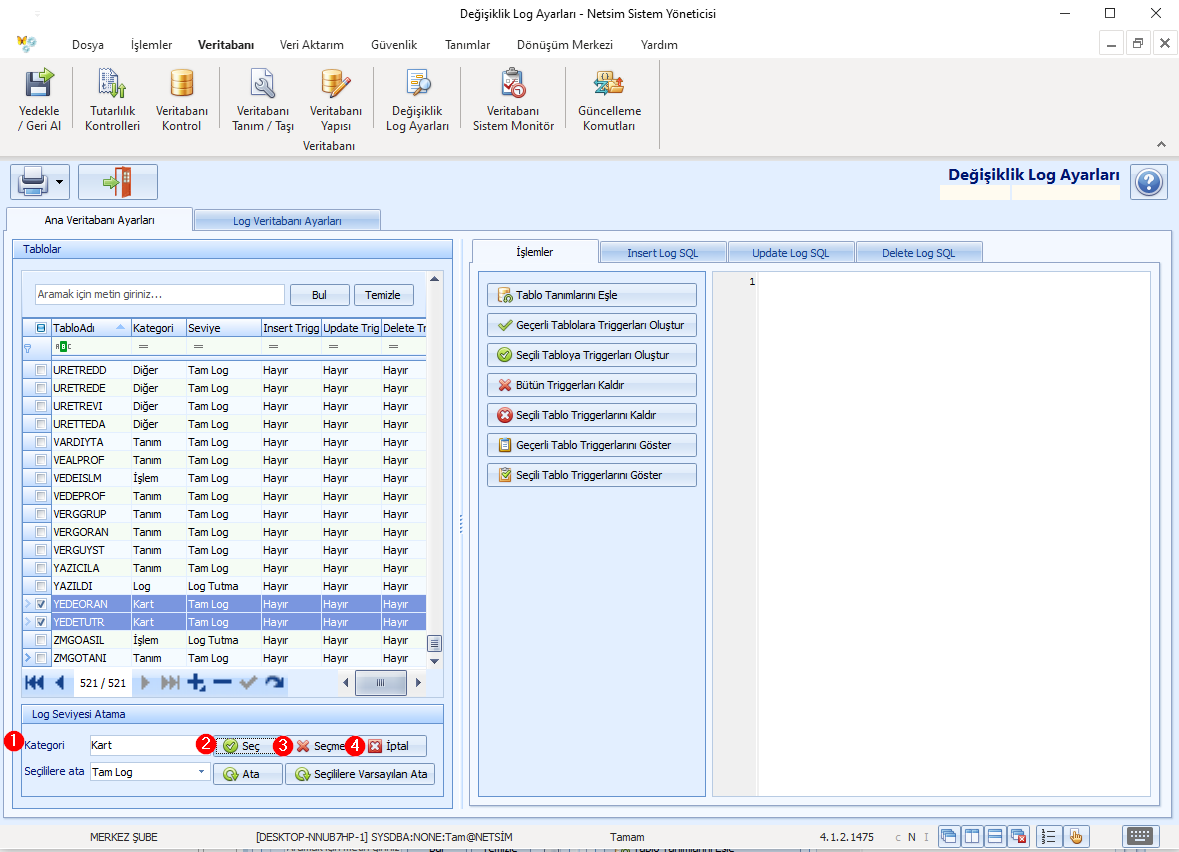Jump to the last record in the navigator
Viewport: 1179px width, 852px height.
coord(171,683)
